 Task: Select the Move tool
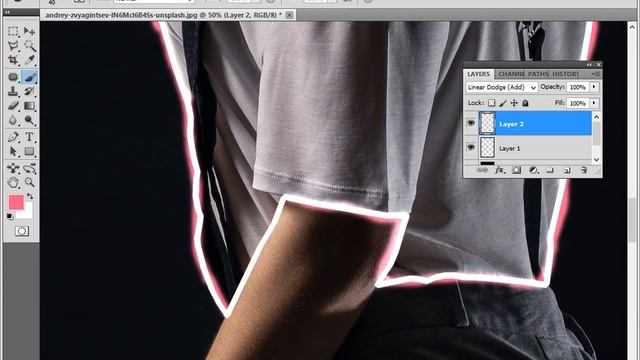click(x=29, y=31)
